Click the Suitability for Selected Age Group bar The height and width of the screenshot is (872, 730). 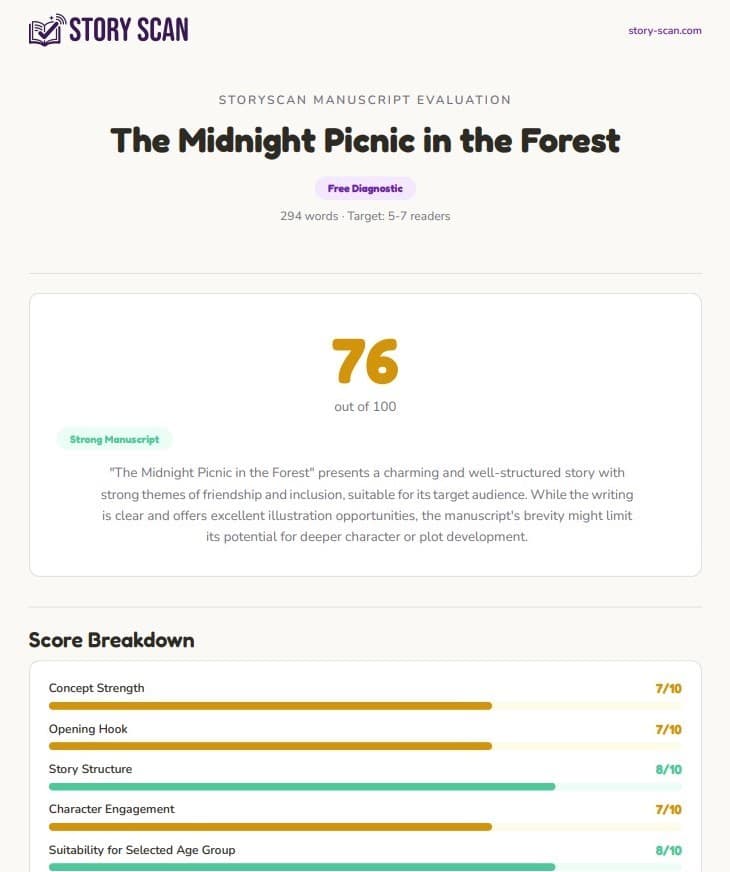pos(365,867)
